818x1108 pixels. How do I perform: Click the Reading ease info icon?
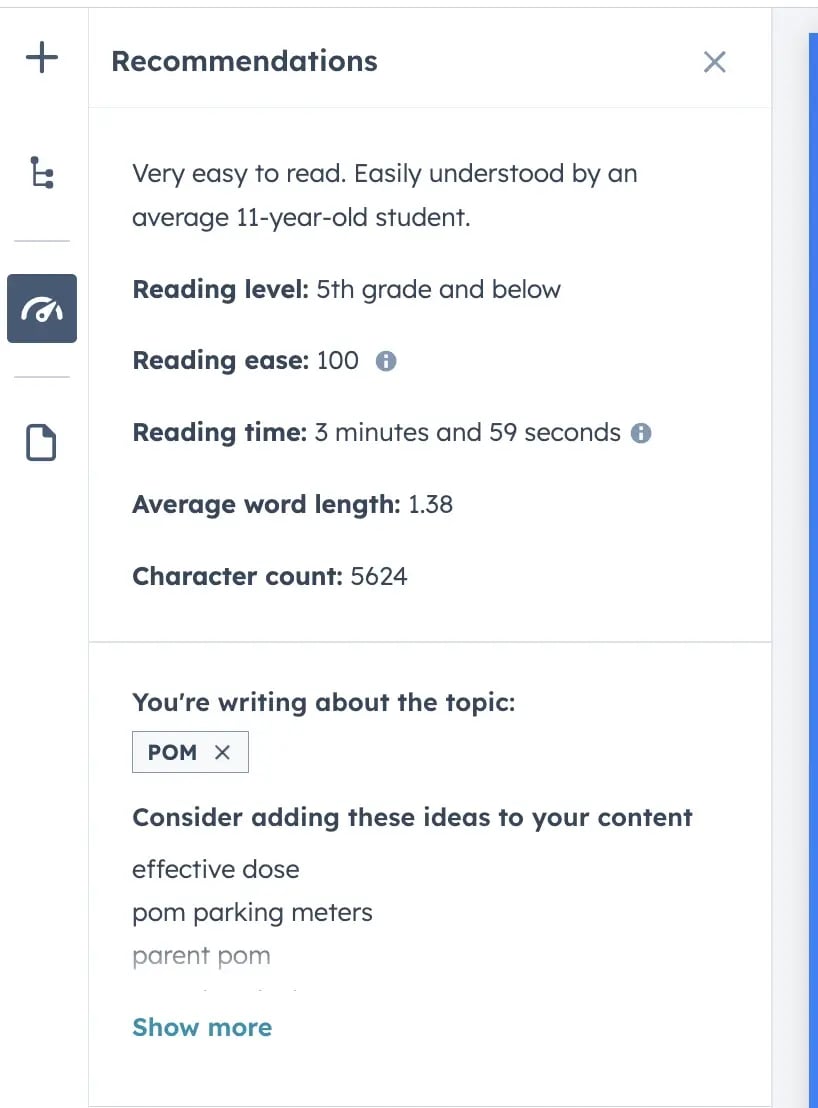(x=385, y=361)
